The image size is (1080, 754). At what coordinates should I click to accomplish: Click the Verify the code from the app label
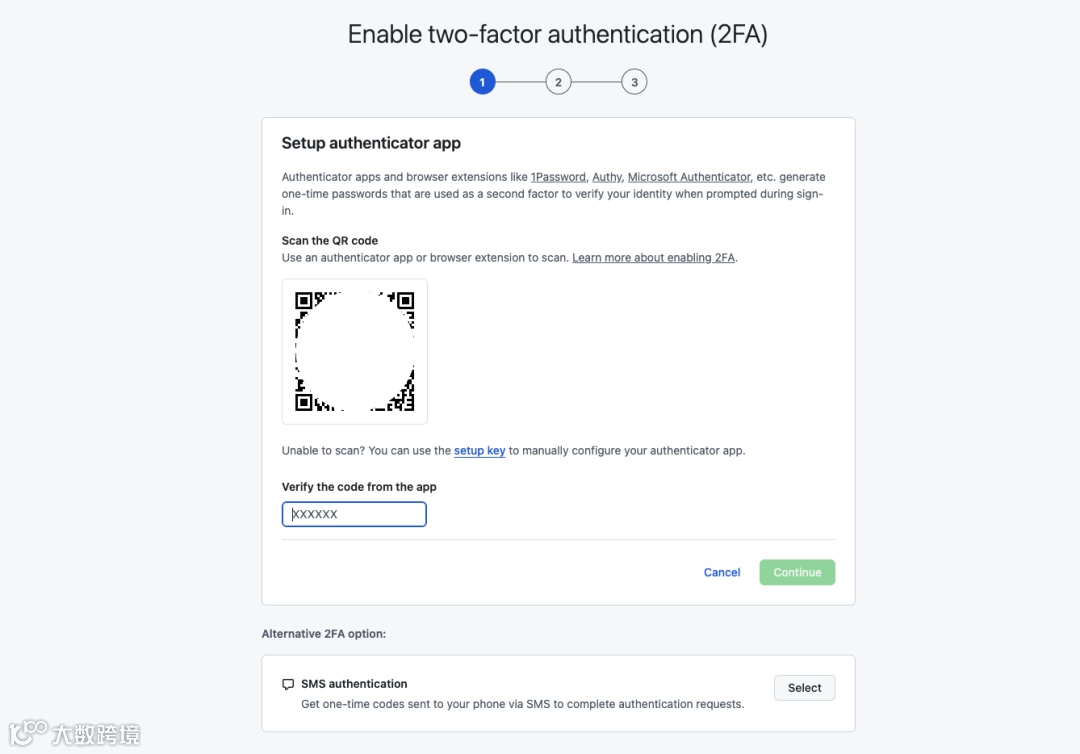(x=359, y=487)
